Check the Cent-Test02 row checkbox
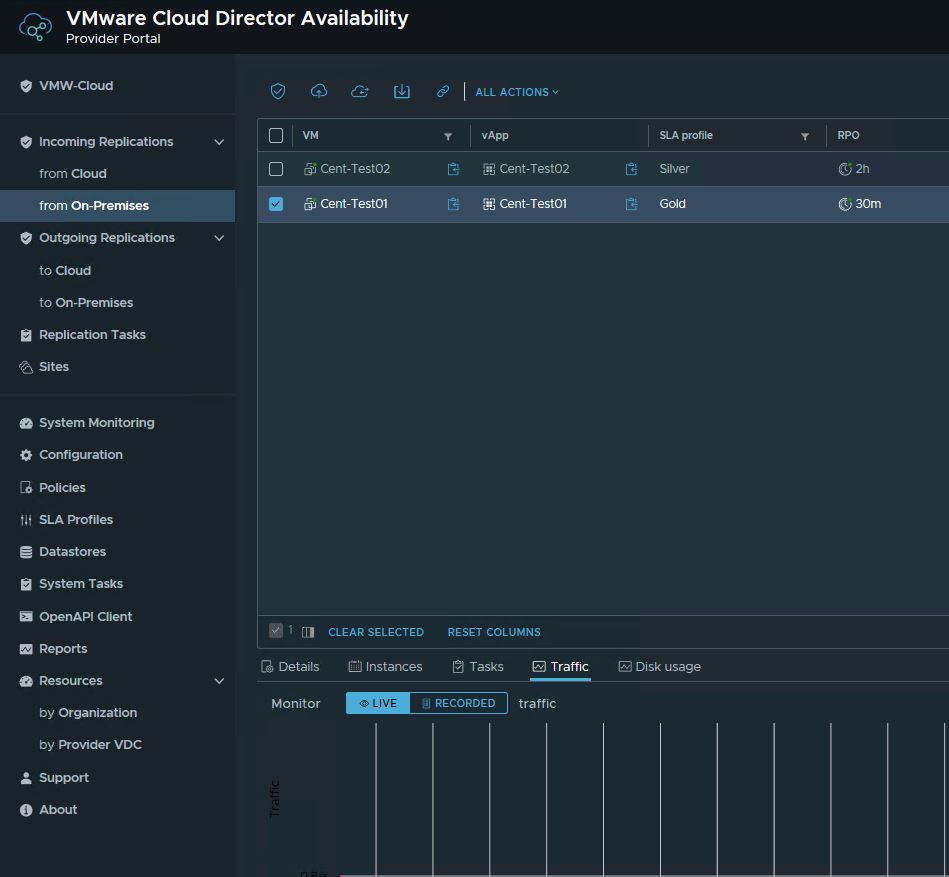This screenshot has width=949, height=877. point(276,169)
